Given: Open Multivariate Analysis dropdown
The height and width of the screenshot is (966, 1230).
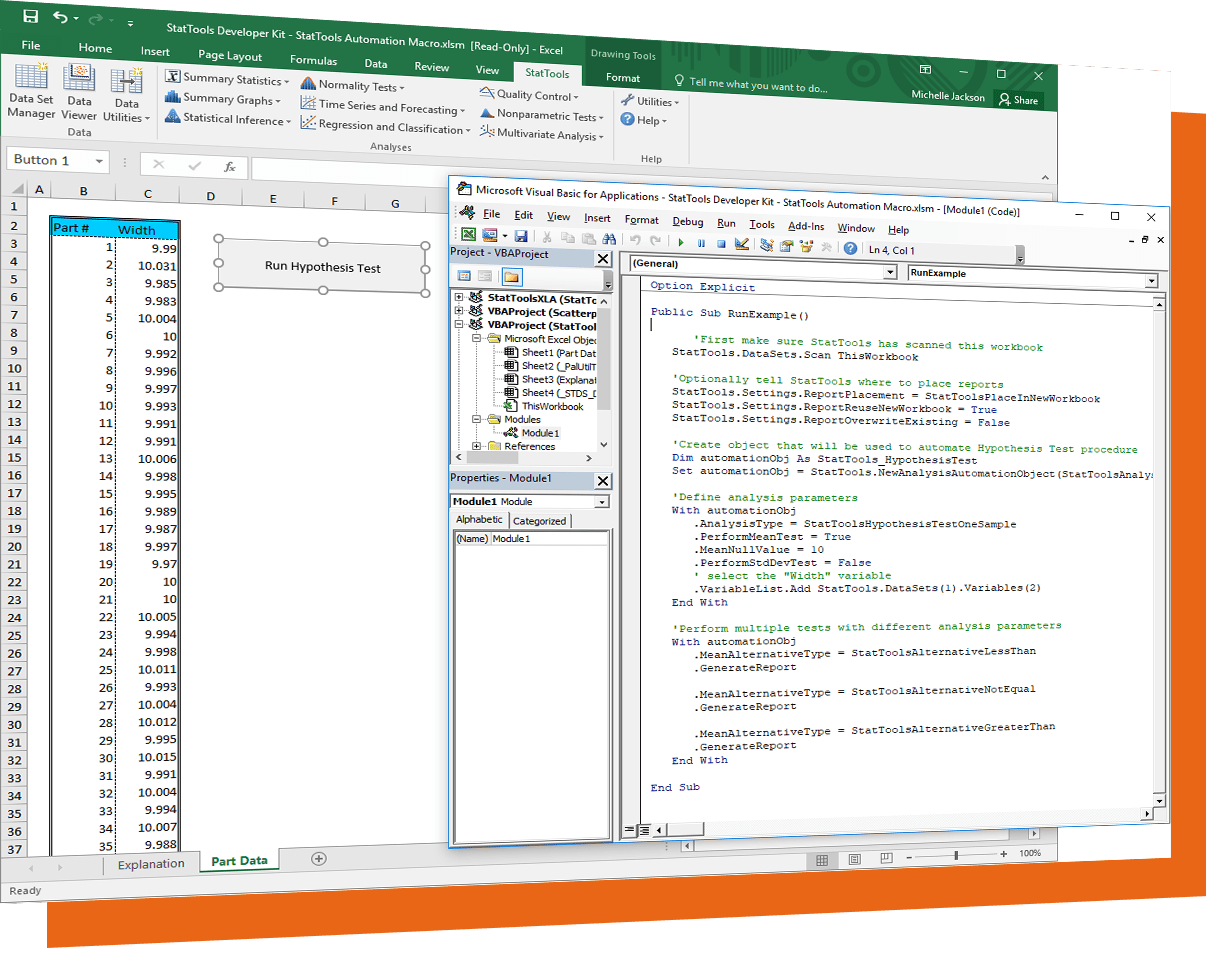Looking at the screenshot, I should coord(541,135).
